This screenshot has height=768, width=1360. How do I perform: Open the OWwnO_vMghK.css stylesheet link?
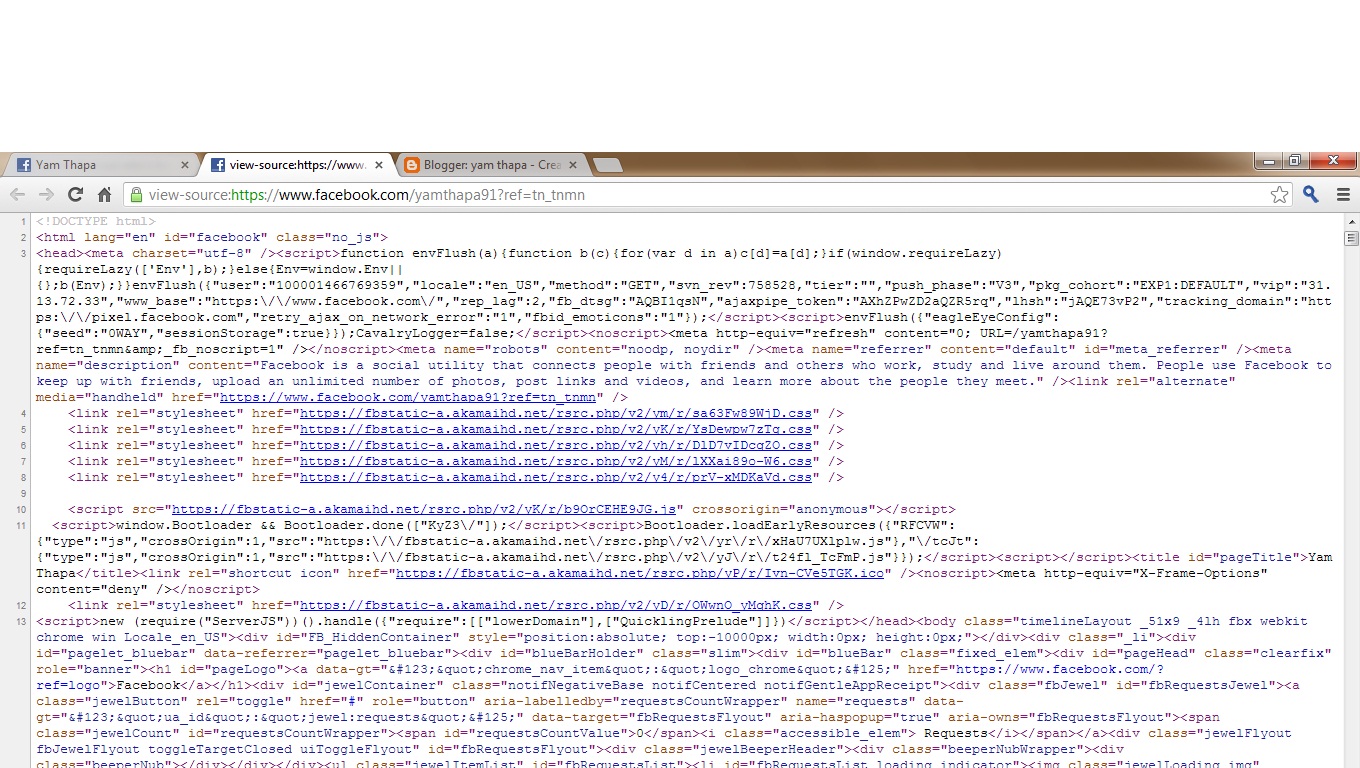click(556, 605)
